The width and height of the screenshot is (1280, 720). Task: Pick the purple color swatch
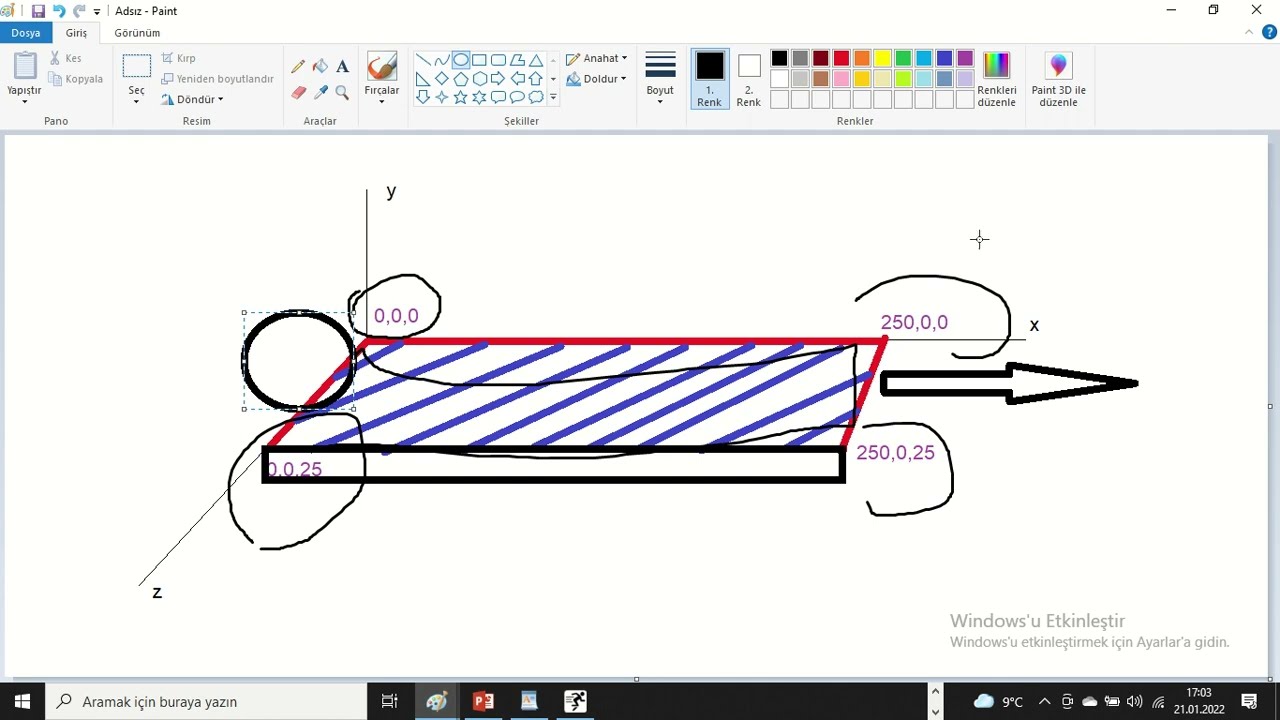(x=965, y=58)
